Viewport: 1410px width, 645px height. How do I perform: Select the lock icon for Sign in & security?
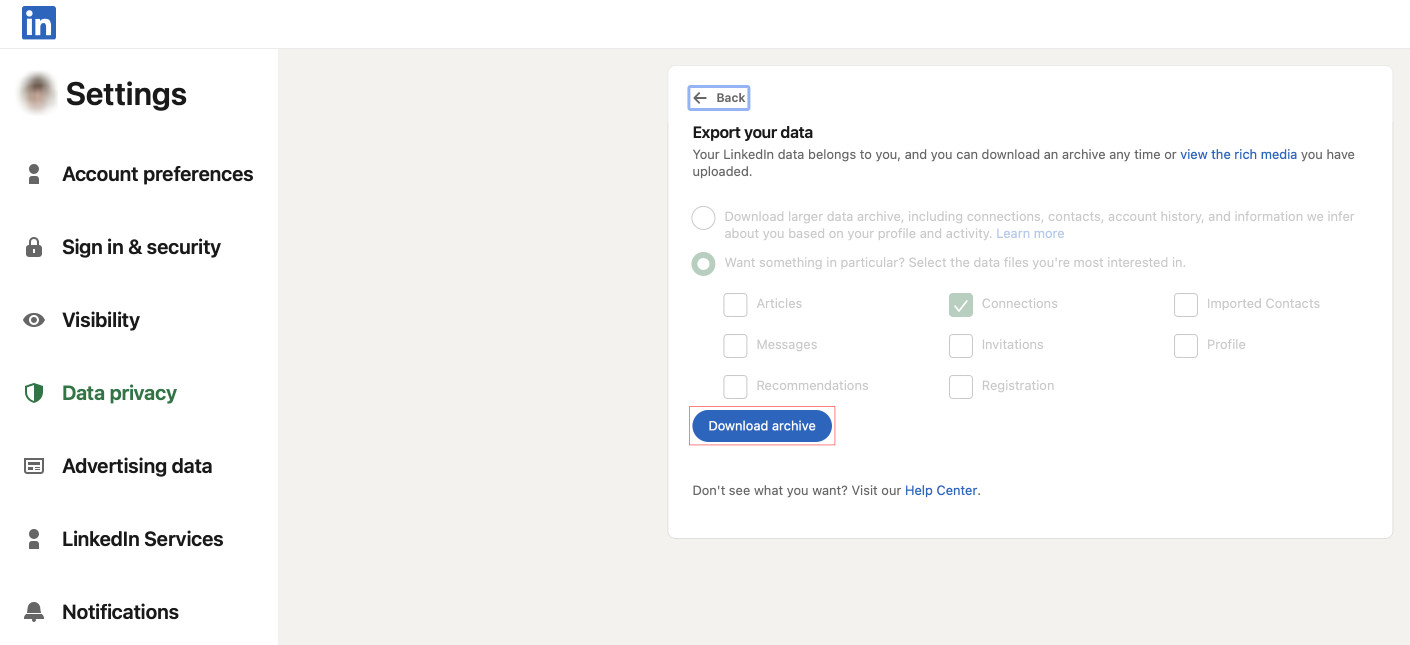[x=34, y=246]
